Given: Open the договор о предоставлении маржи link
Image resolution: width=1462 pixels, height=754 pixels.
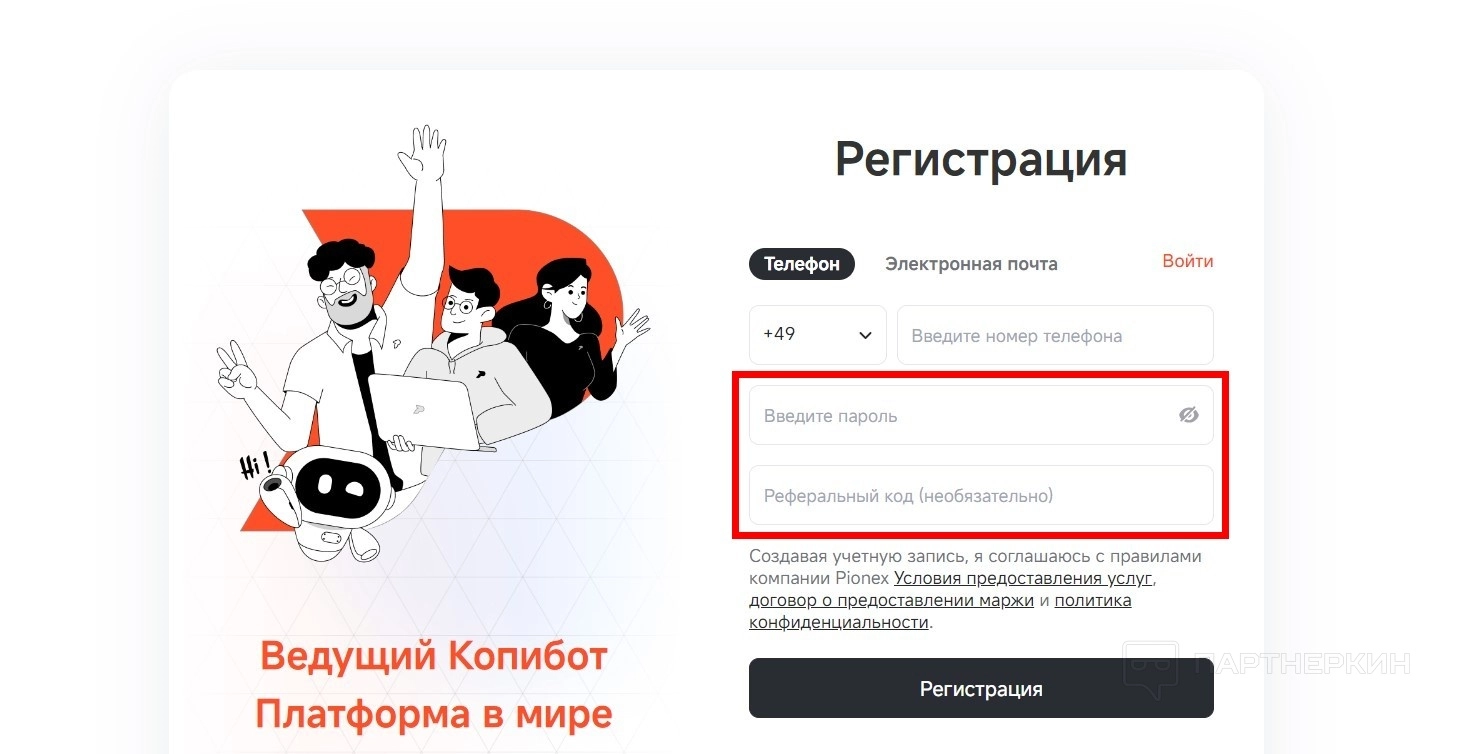Looking at the screenshot, I should click(x=891, y=600).
